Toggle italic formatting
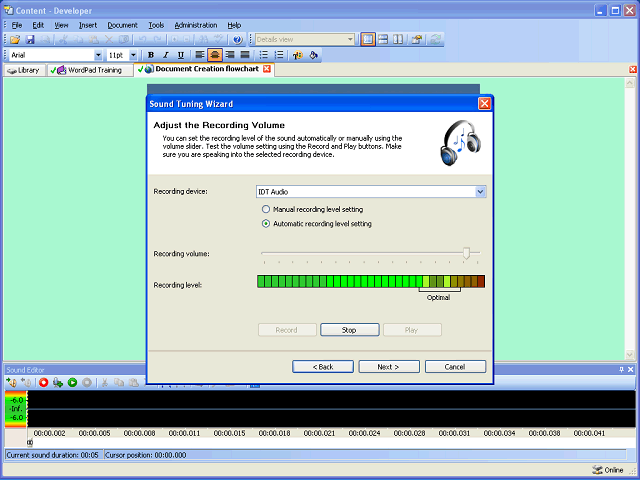640x480 pixels. point(166,55)
